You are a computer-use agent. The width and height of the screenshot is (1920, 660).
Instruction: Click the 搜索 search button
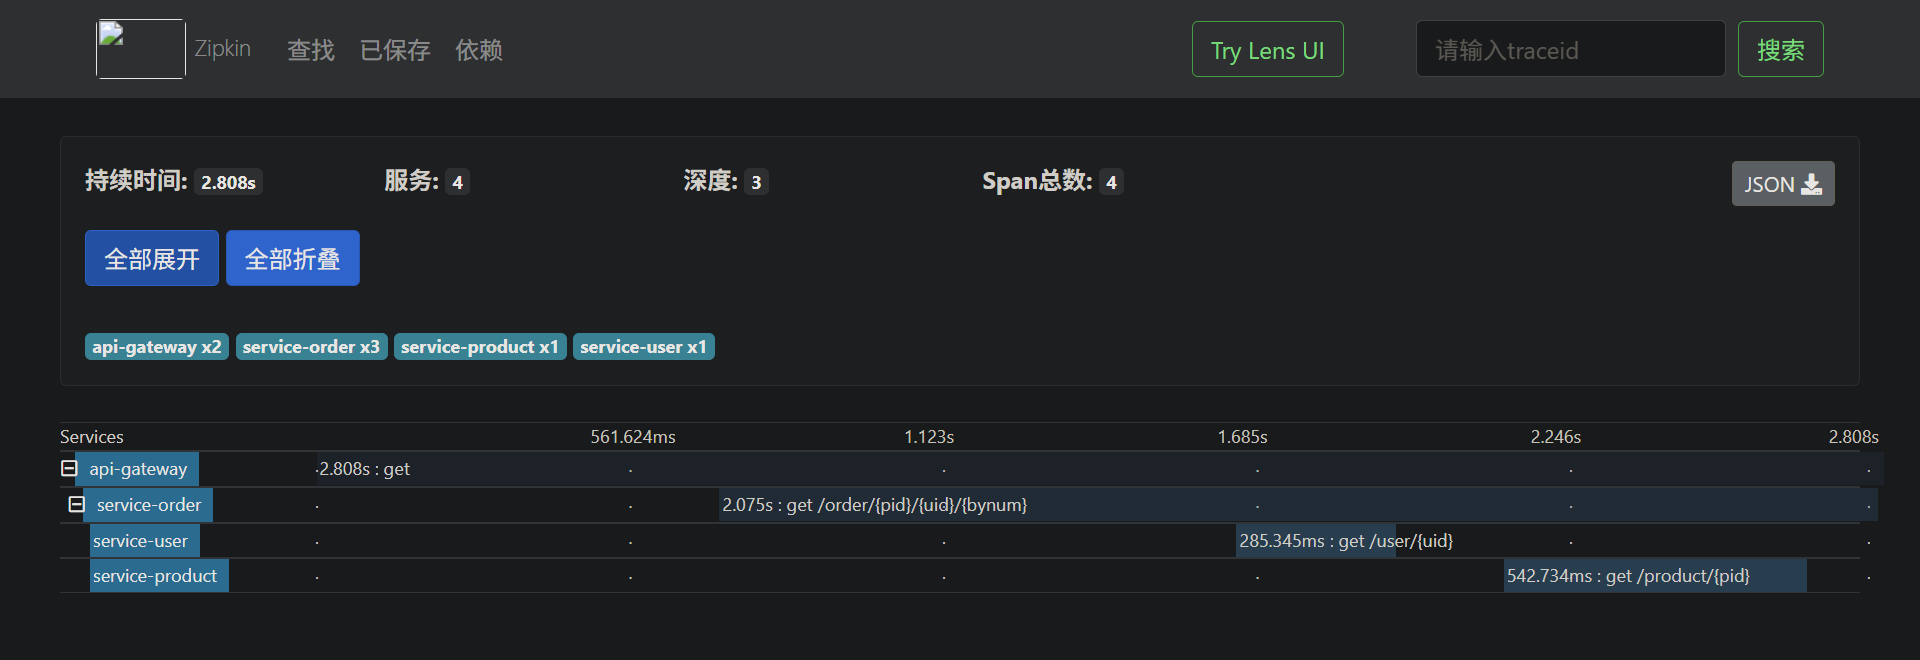(x=1780, y=50)
